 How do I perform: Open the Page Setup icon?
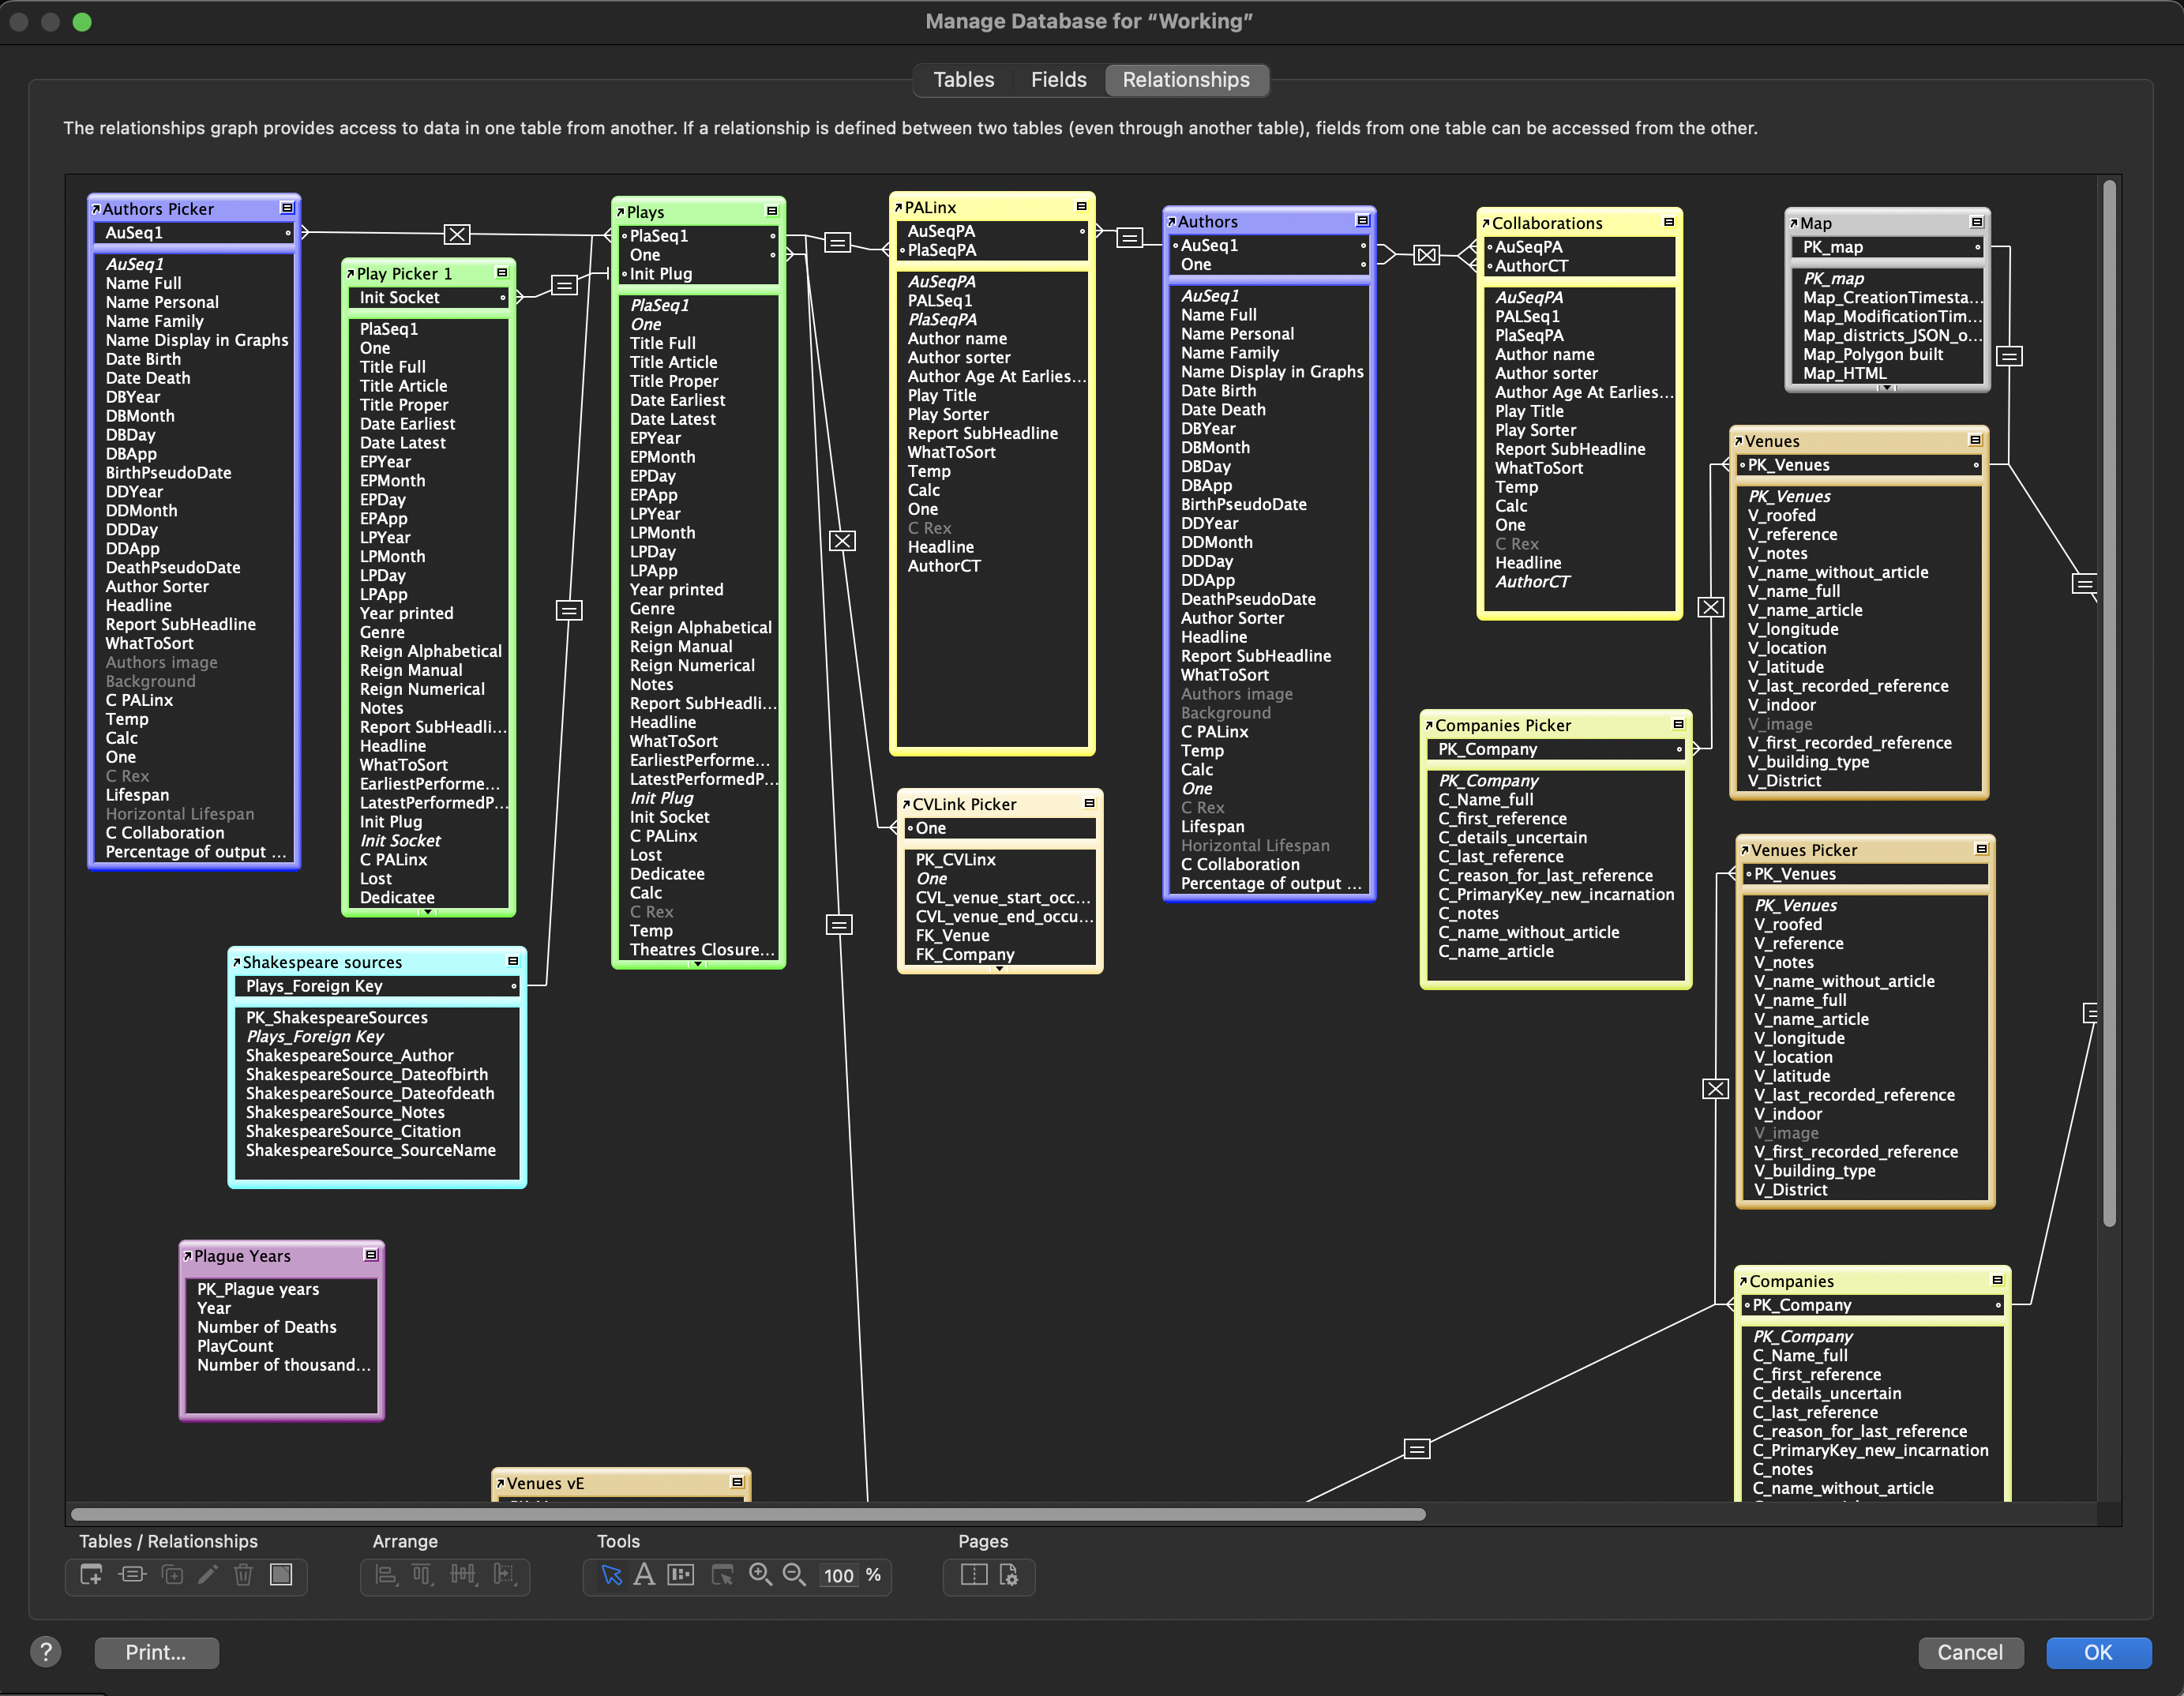click(1009, 1575)
